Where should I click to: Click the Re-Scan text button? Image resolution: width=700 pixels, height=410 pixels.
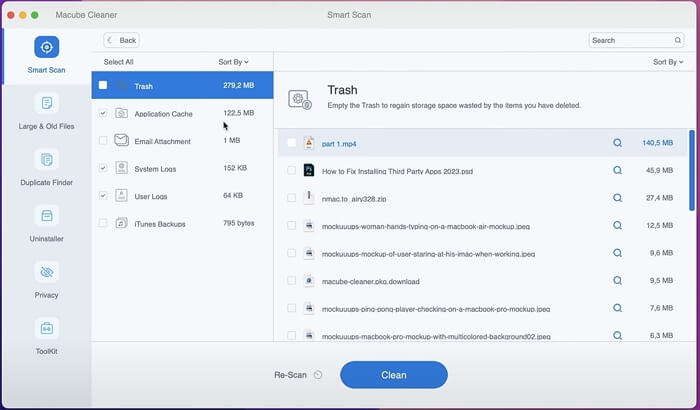tap(290, 375)
